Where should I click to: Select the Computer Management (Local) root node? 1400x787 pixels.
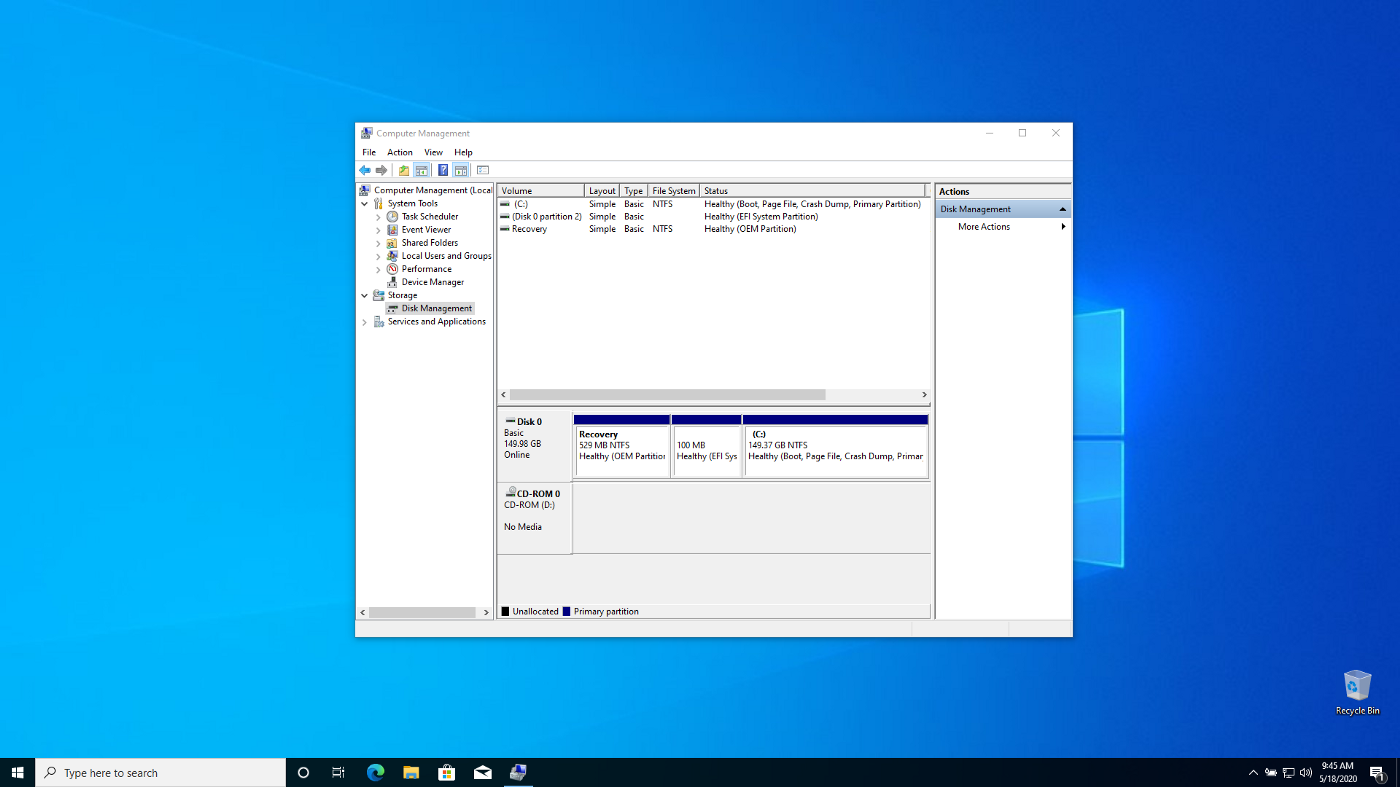tap(433, 190)
